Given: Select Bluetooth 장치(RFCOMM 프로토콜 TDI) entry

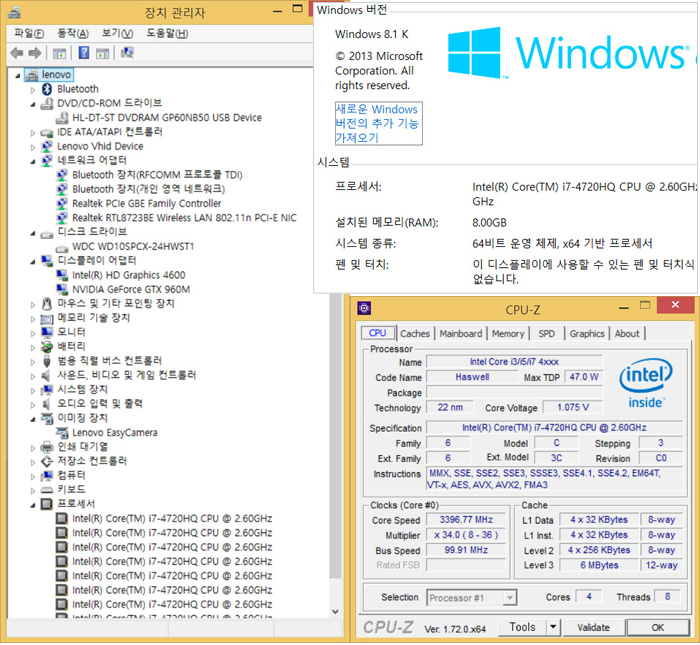Looking at the screenshot, I should [x=157, y=175].
